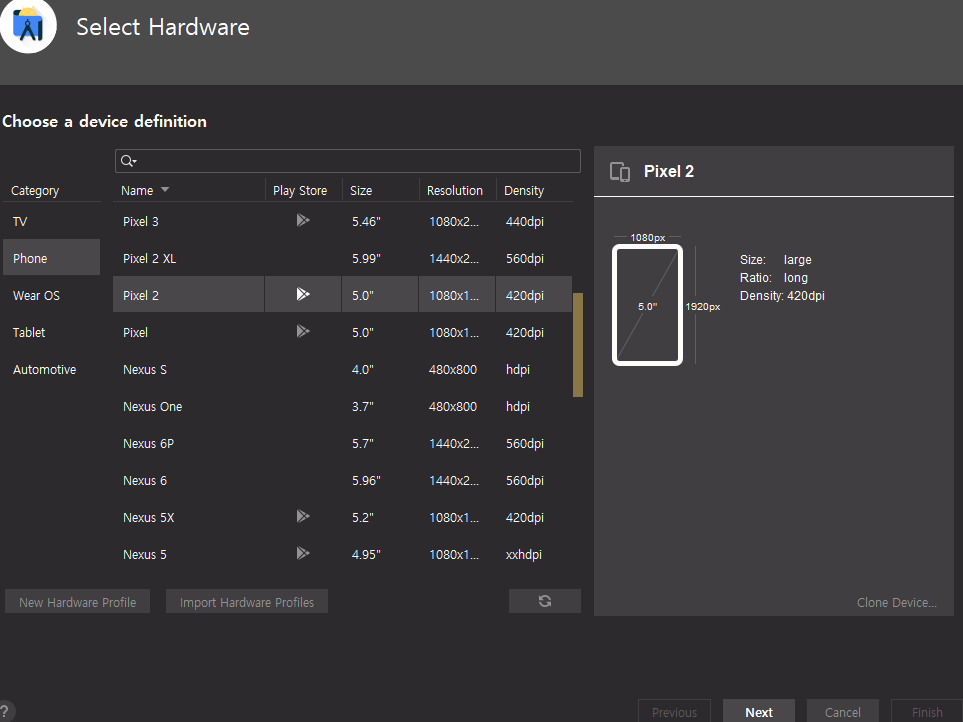The width and height of the screenshot is (963, 722).
Task: Click the 5.46" size cell
Action: (366, 222)
